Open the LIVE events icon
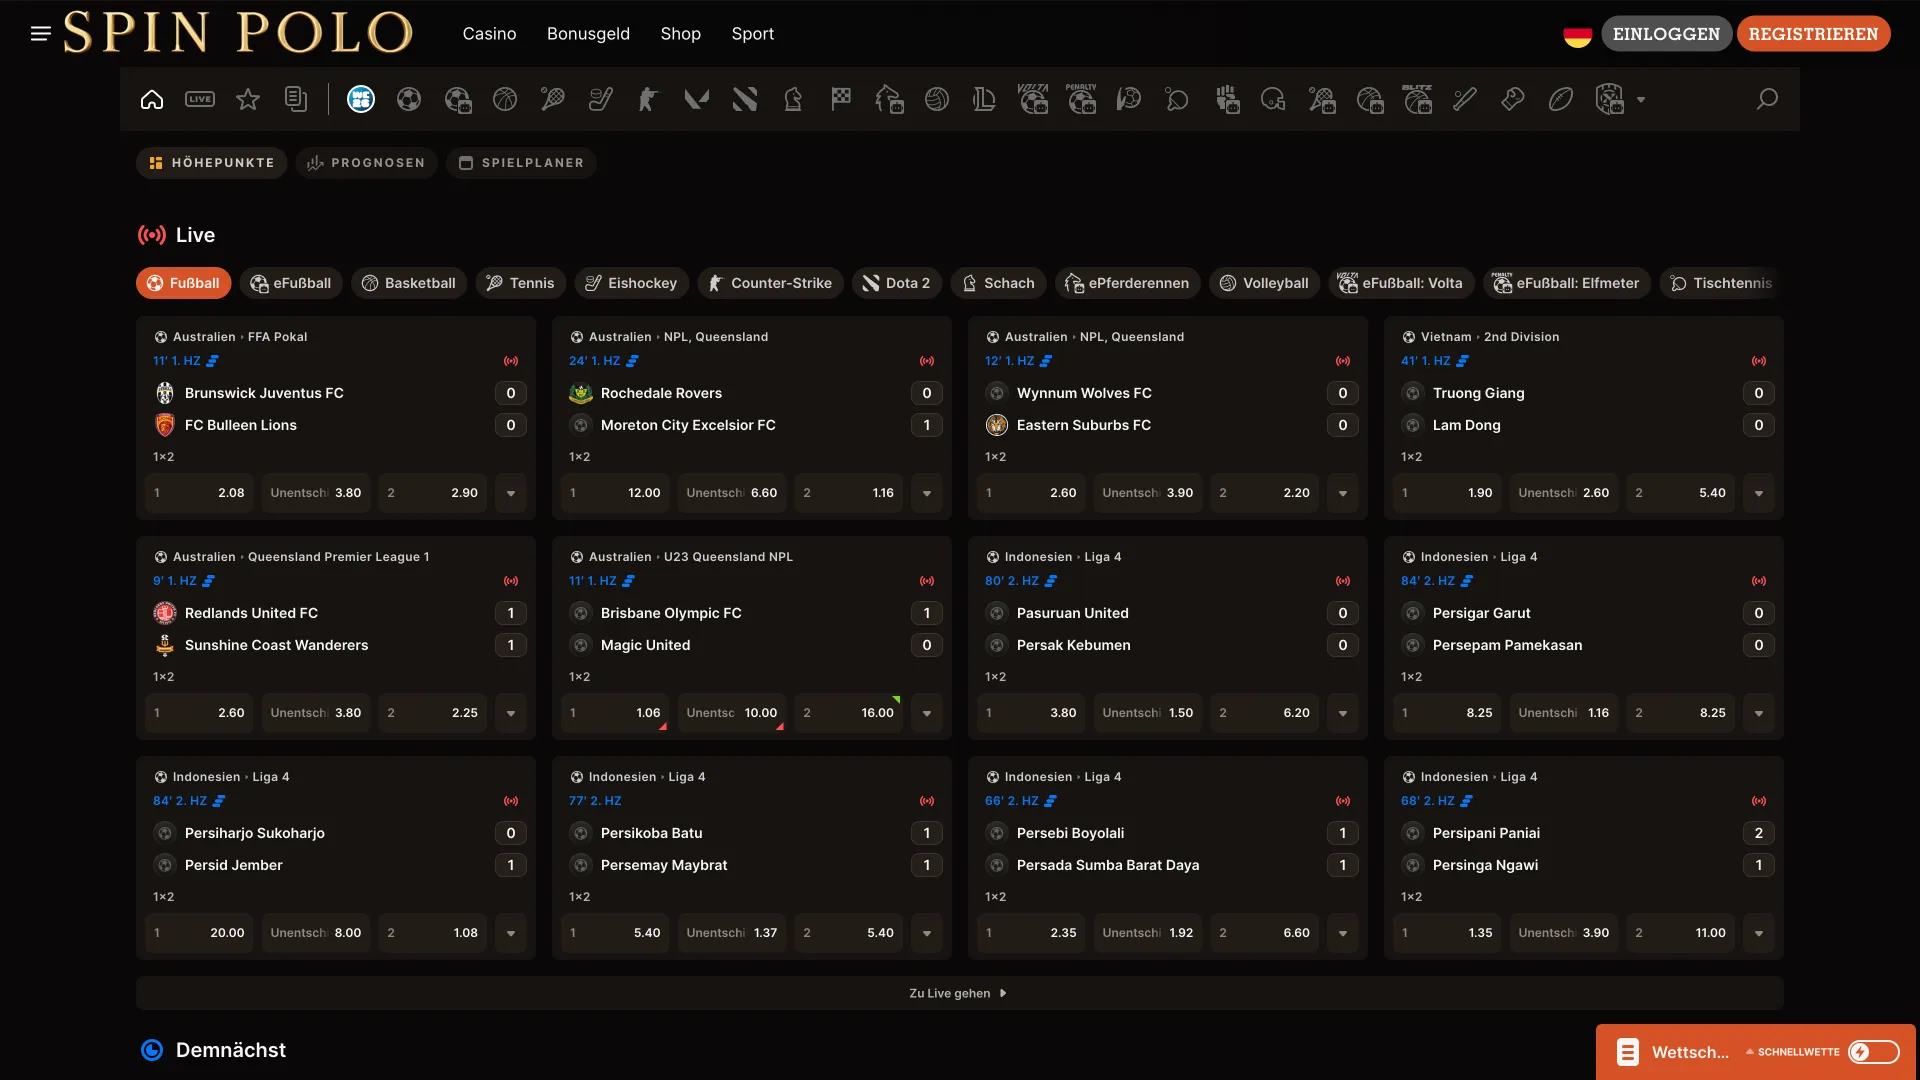1920x1080 pixels. click(x=200, y=99)
